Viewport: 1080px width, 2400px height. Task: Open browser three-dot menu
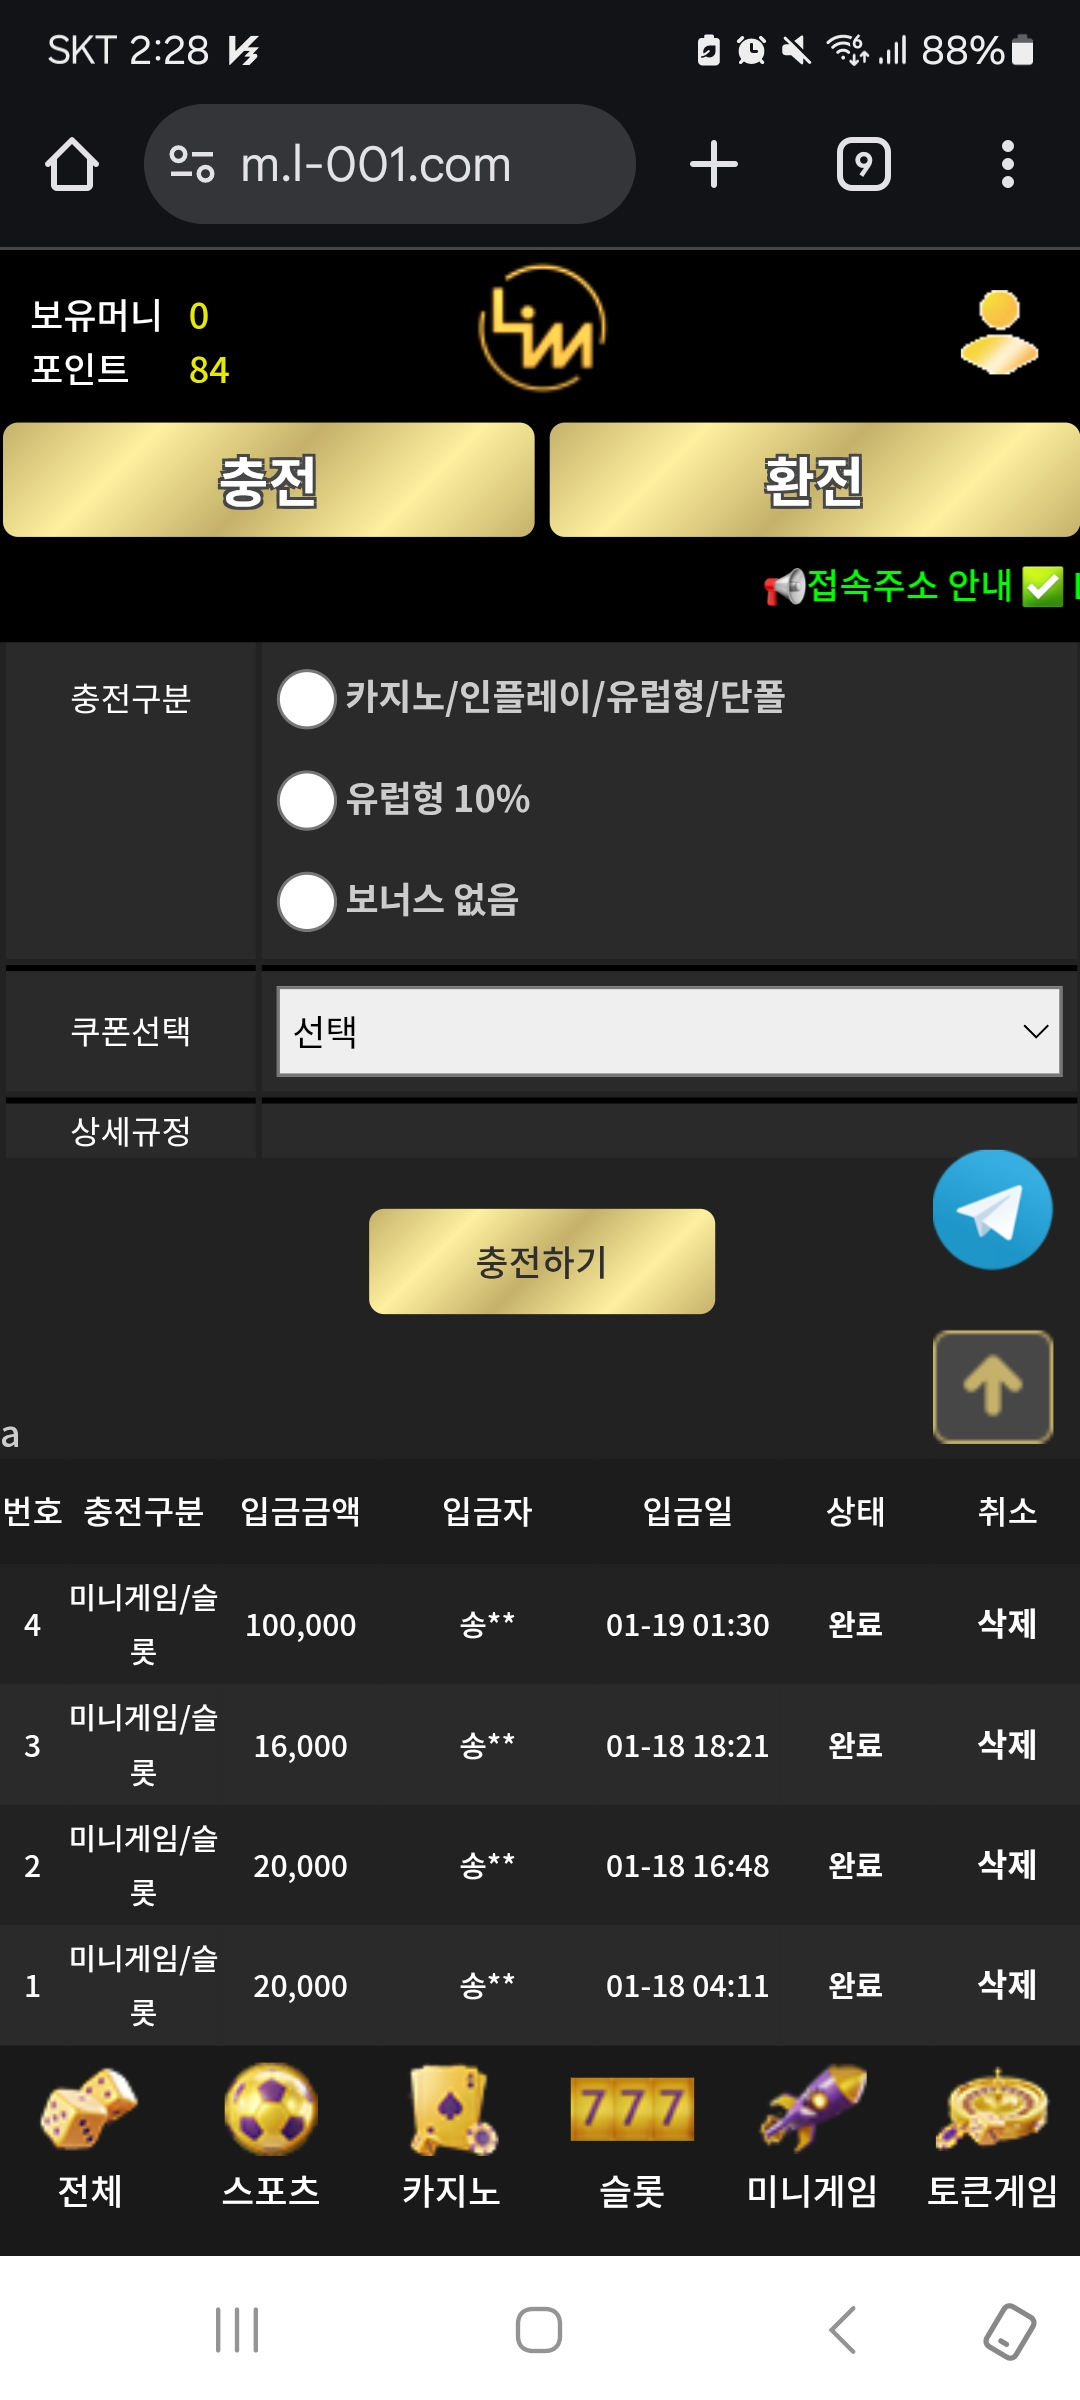pyautogui.click(x=1007, y=165)
